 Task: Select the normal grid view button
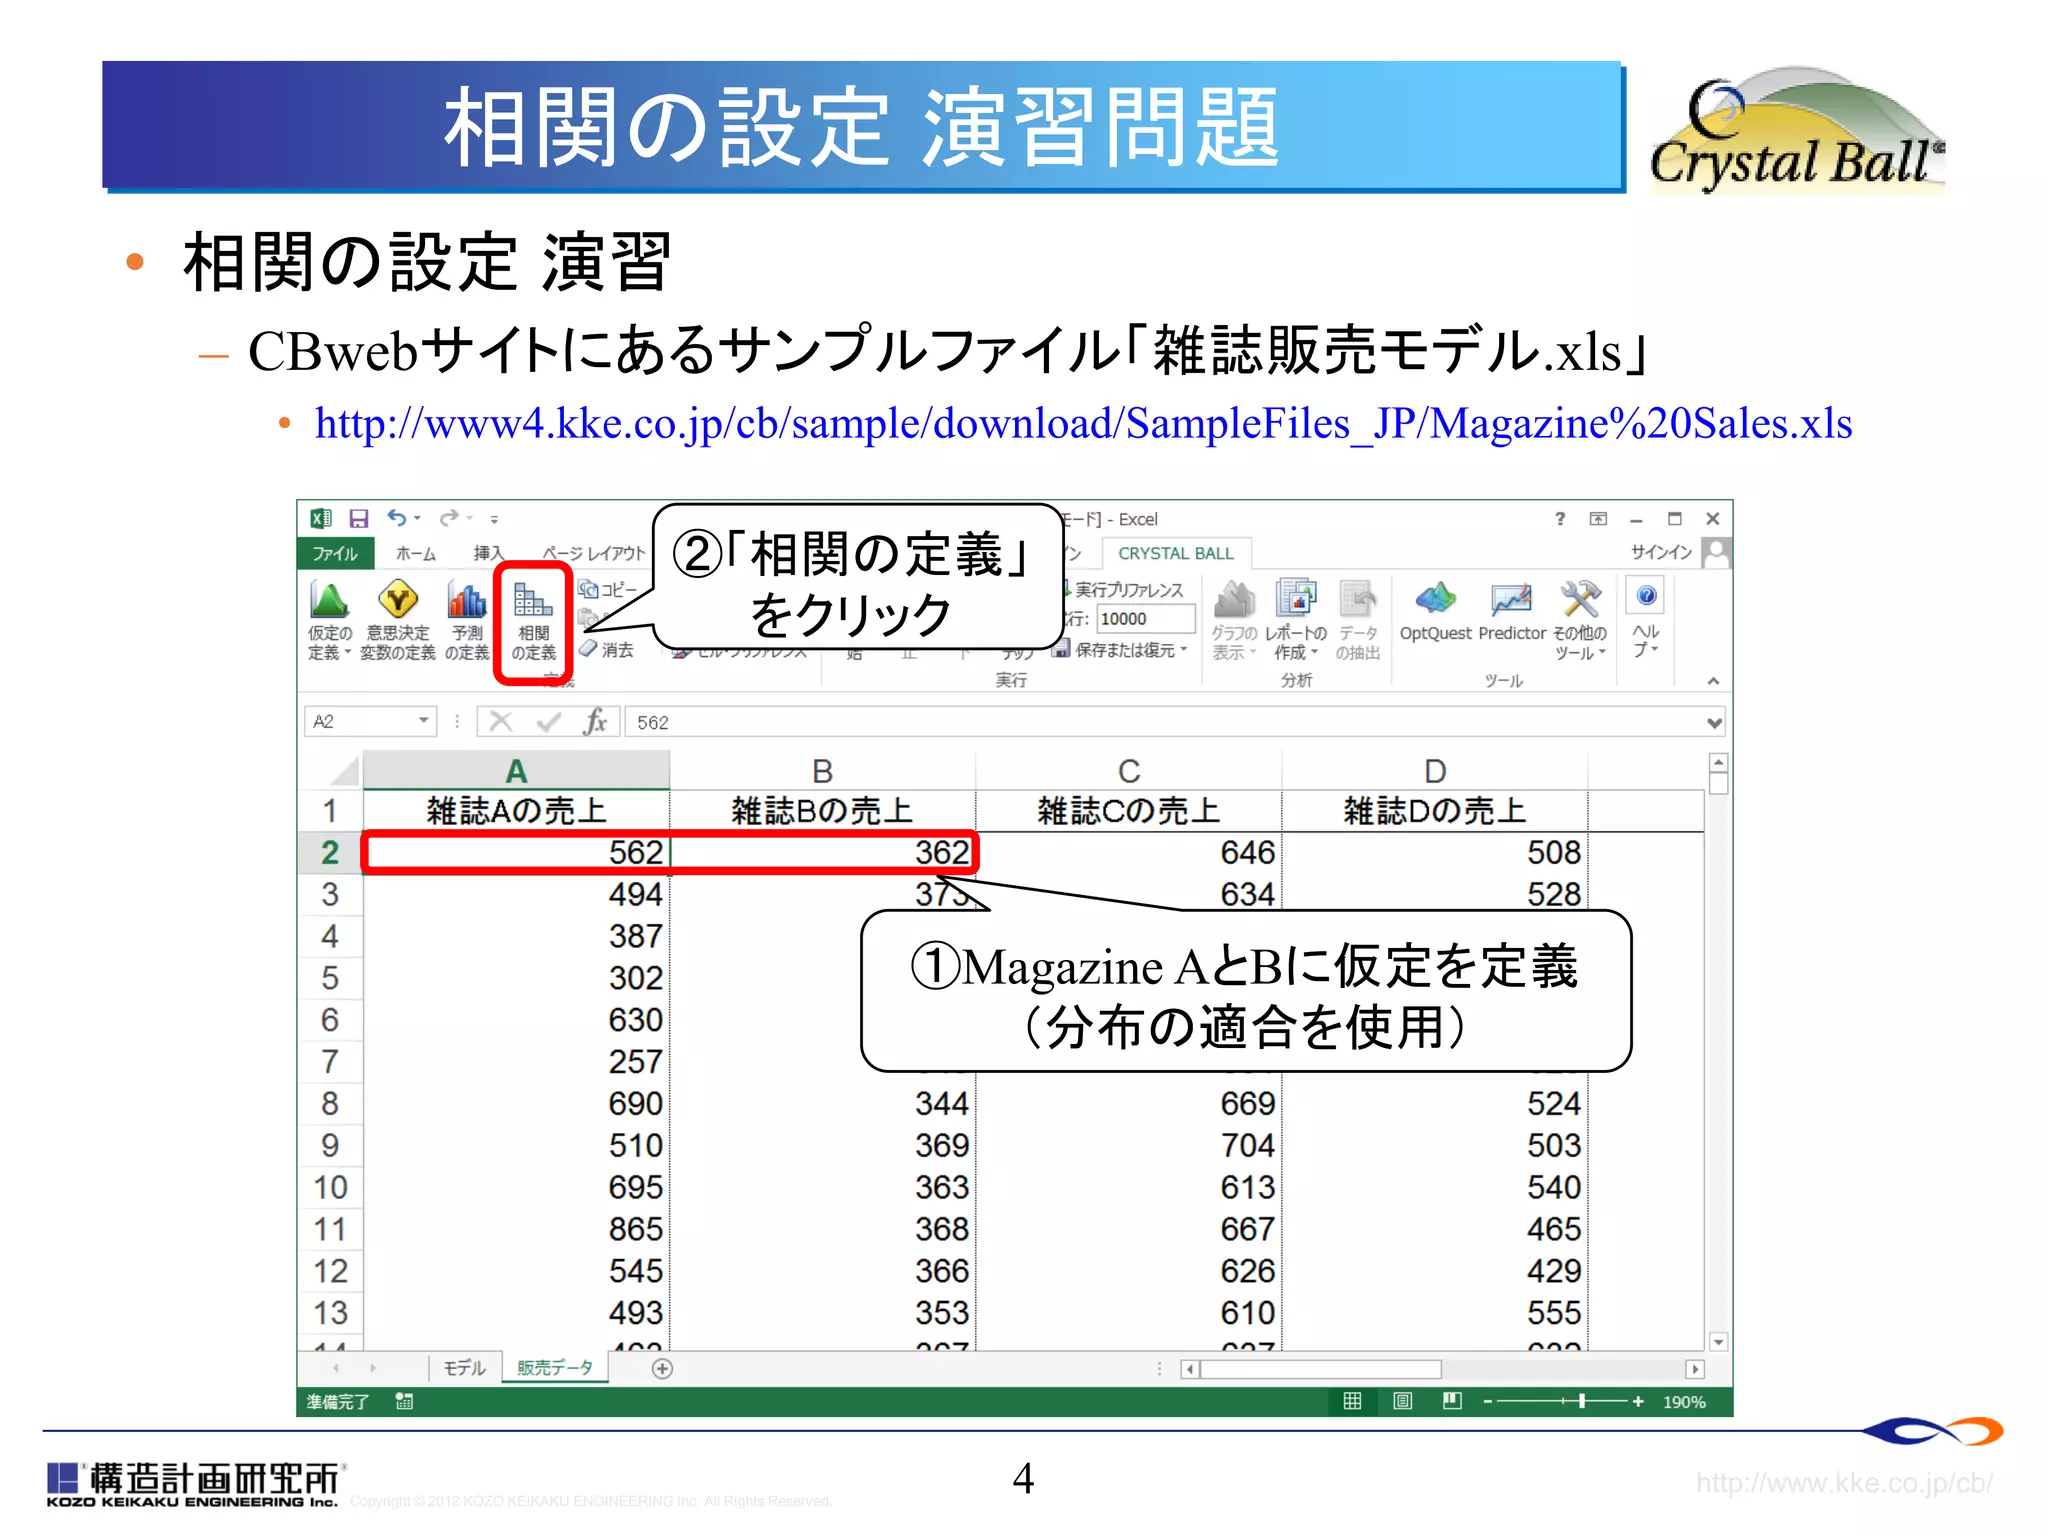point(1352,1401)
